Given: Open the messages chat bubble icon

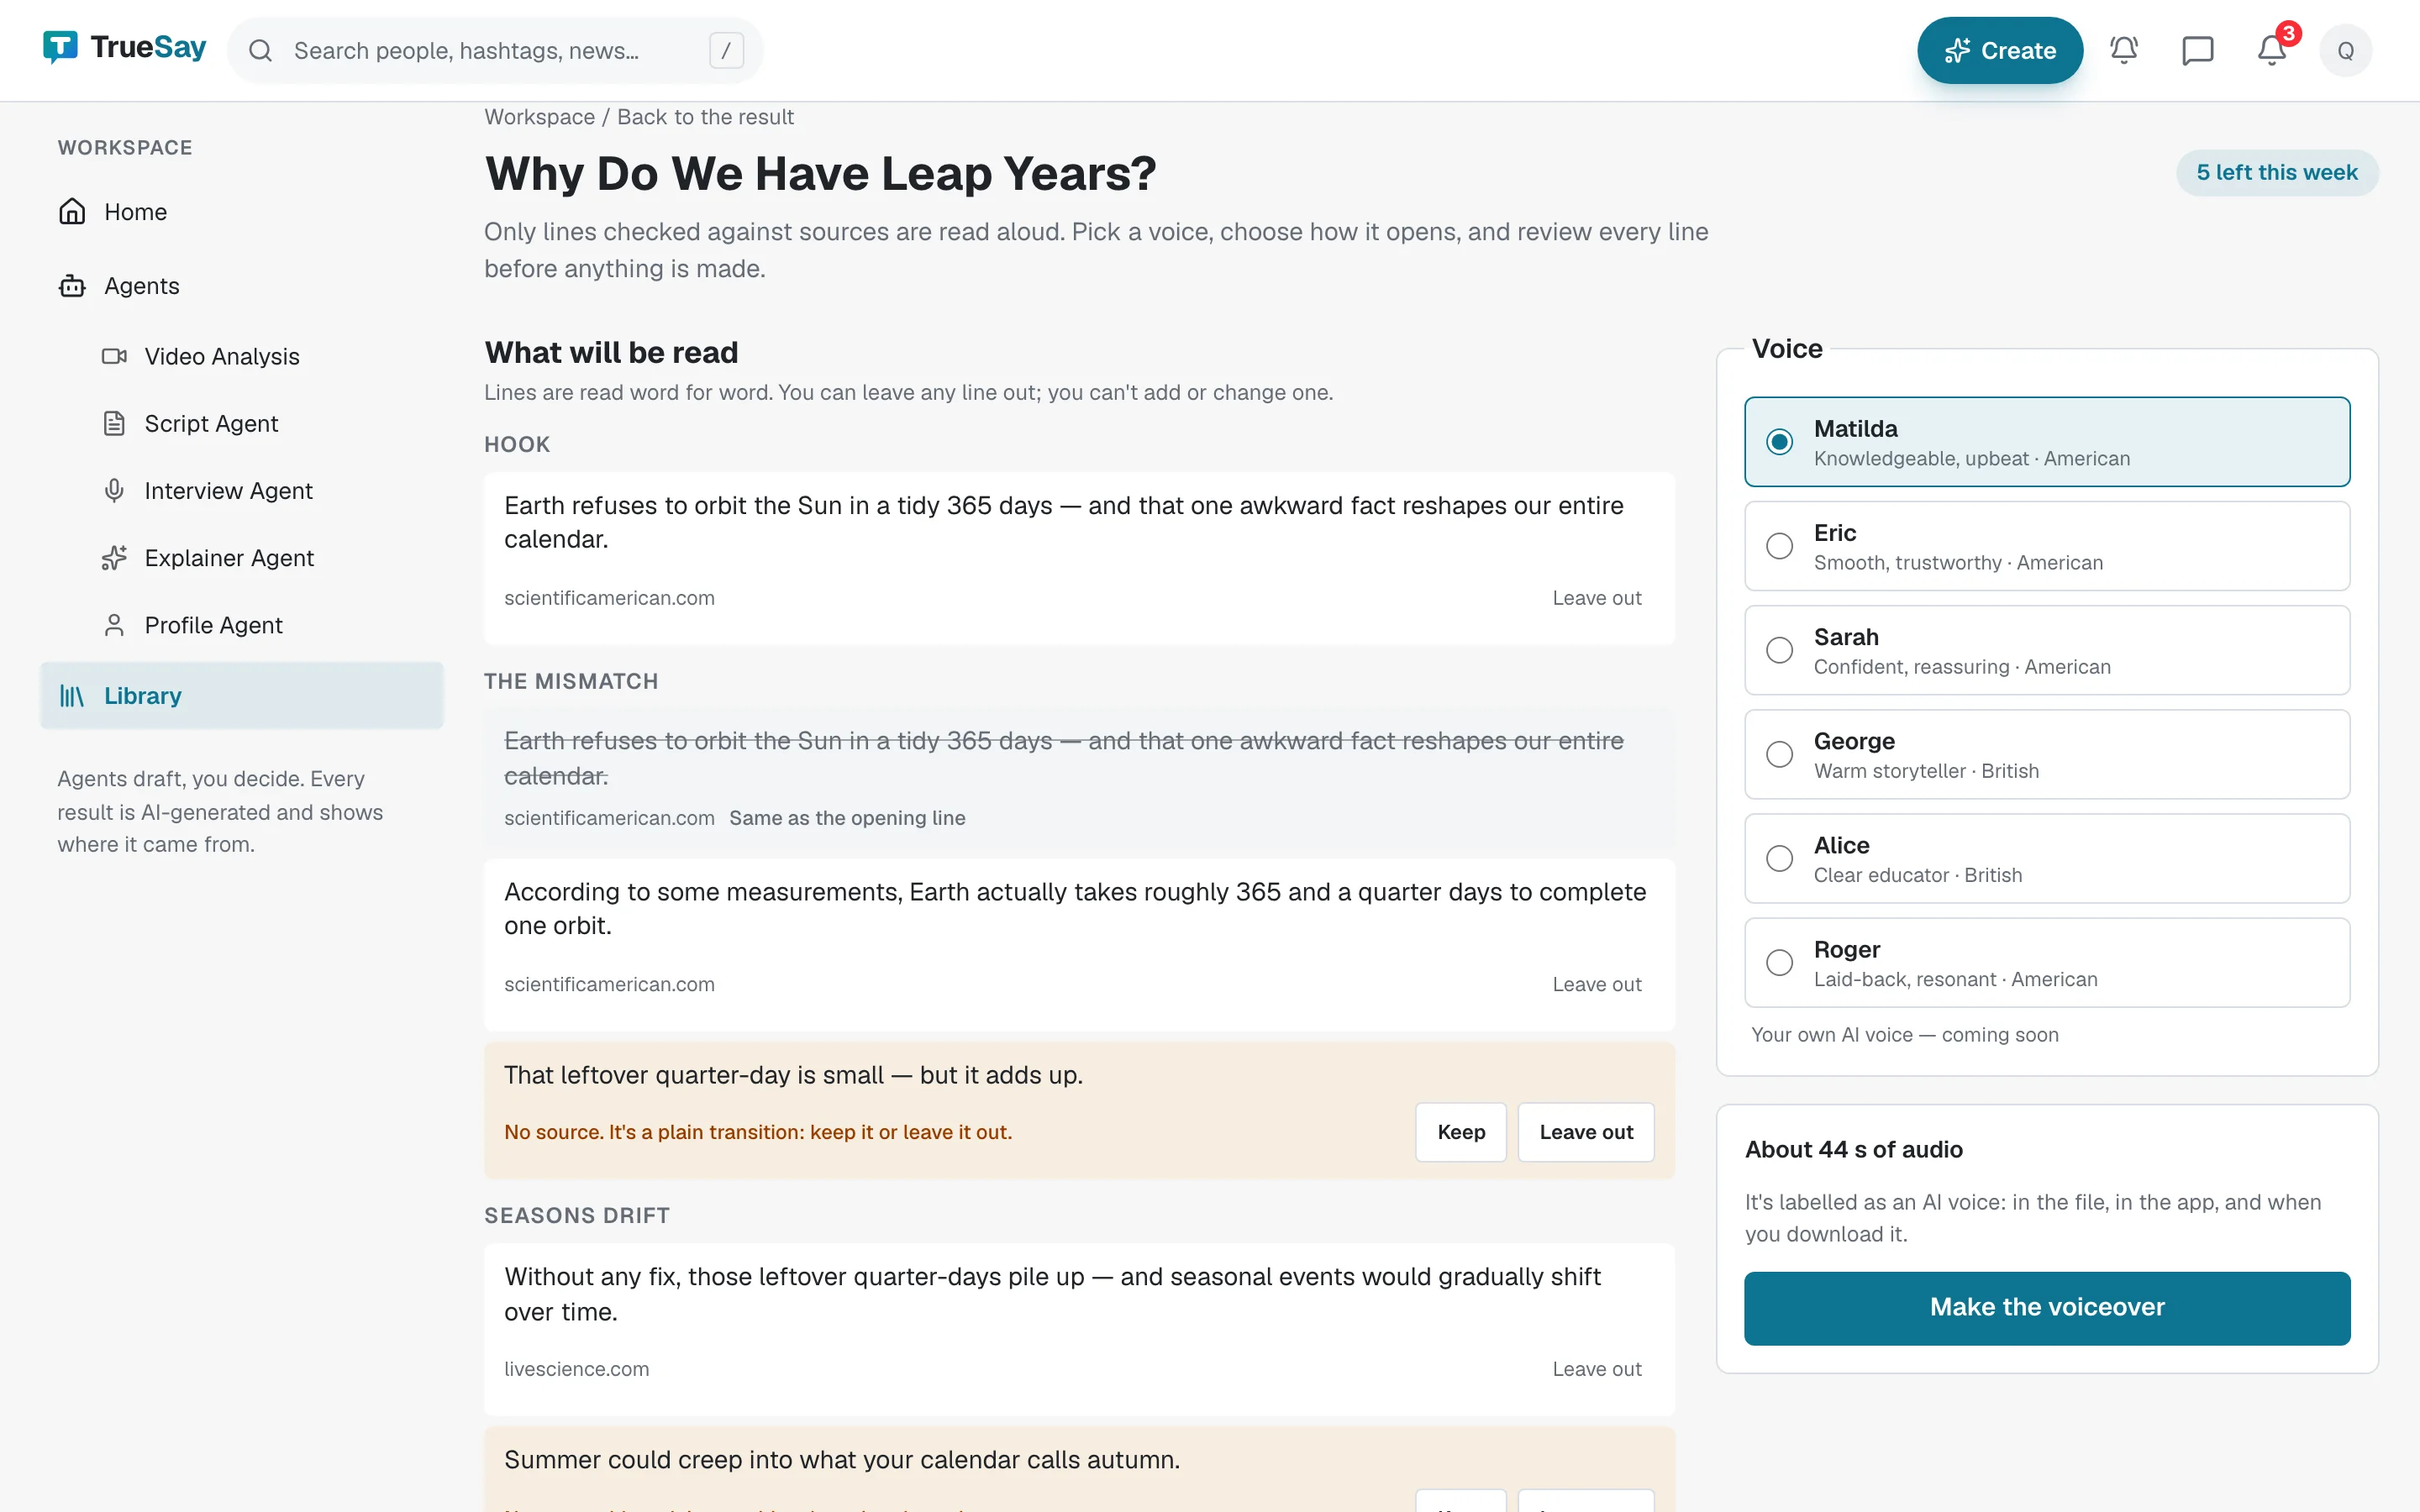Looking at the screenshot, I should tap(2198, 50).
